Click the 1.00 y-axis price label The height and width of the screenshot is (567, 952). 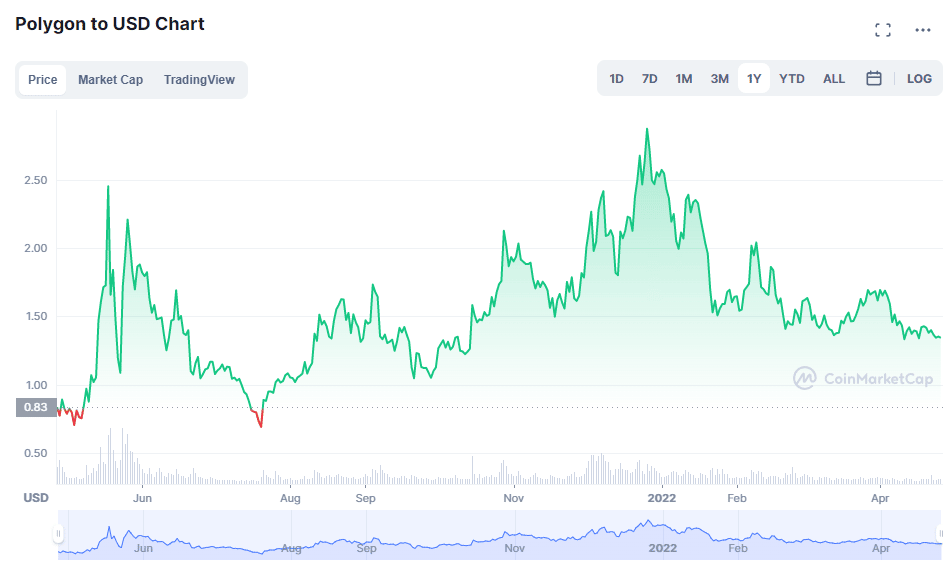click(35, 385)
